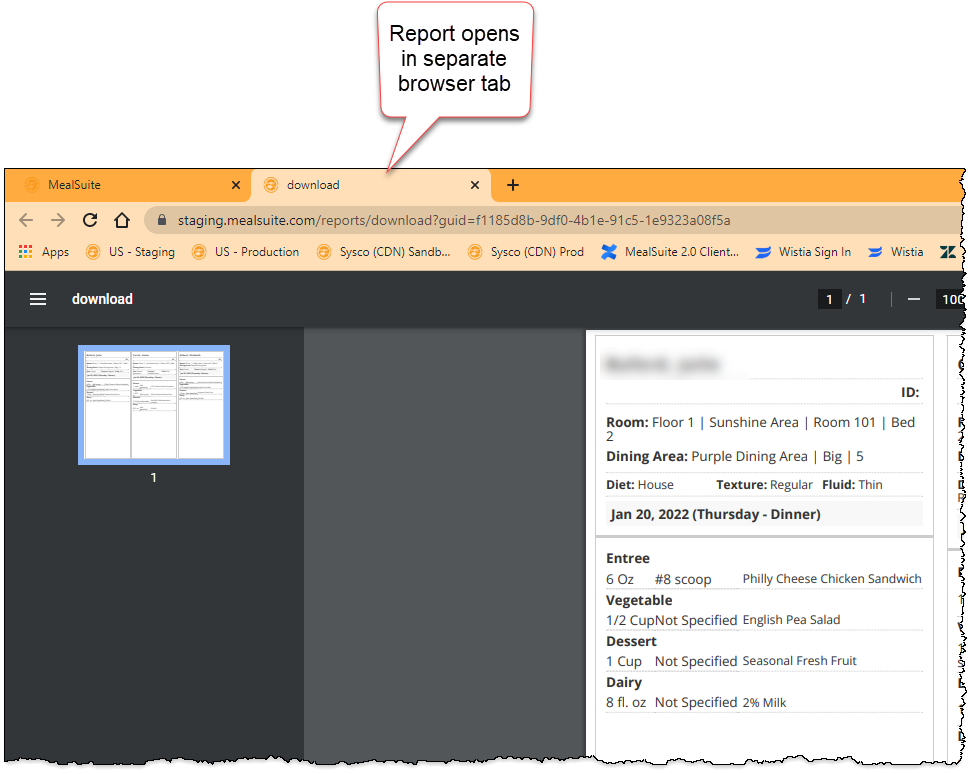The width and height of the screenshot is (972, 774).
Task: Click the 'Texture: Regular' text
Action: pos(764,485)
